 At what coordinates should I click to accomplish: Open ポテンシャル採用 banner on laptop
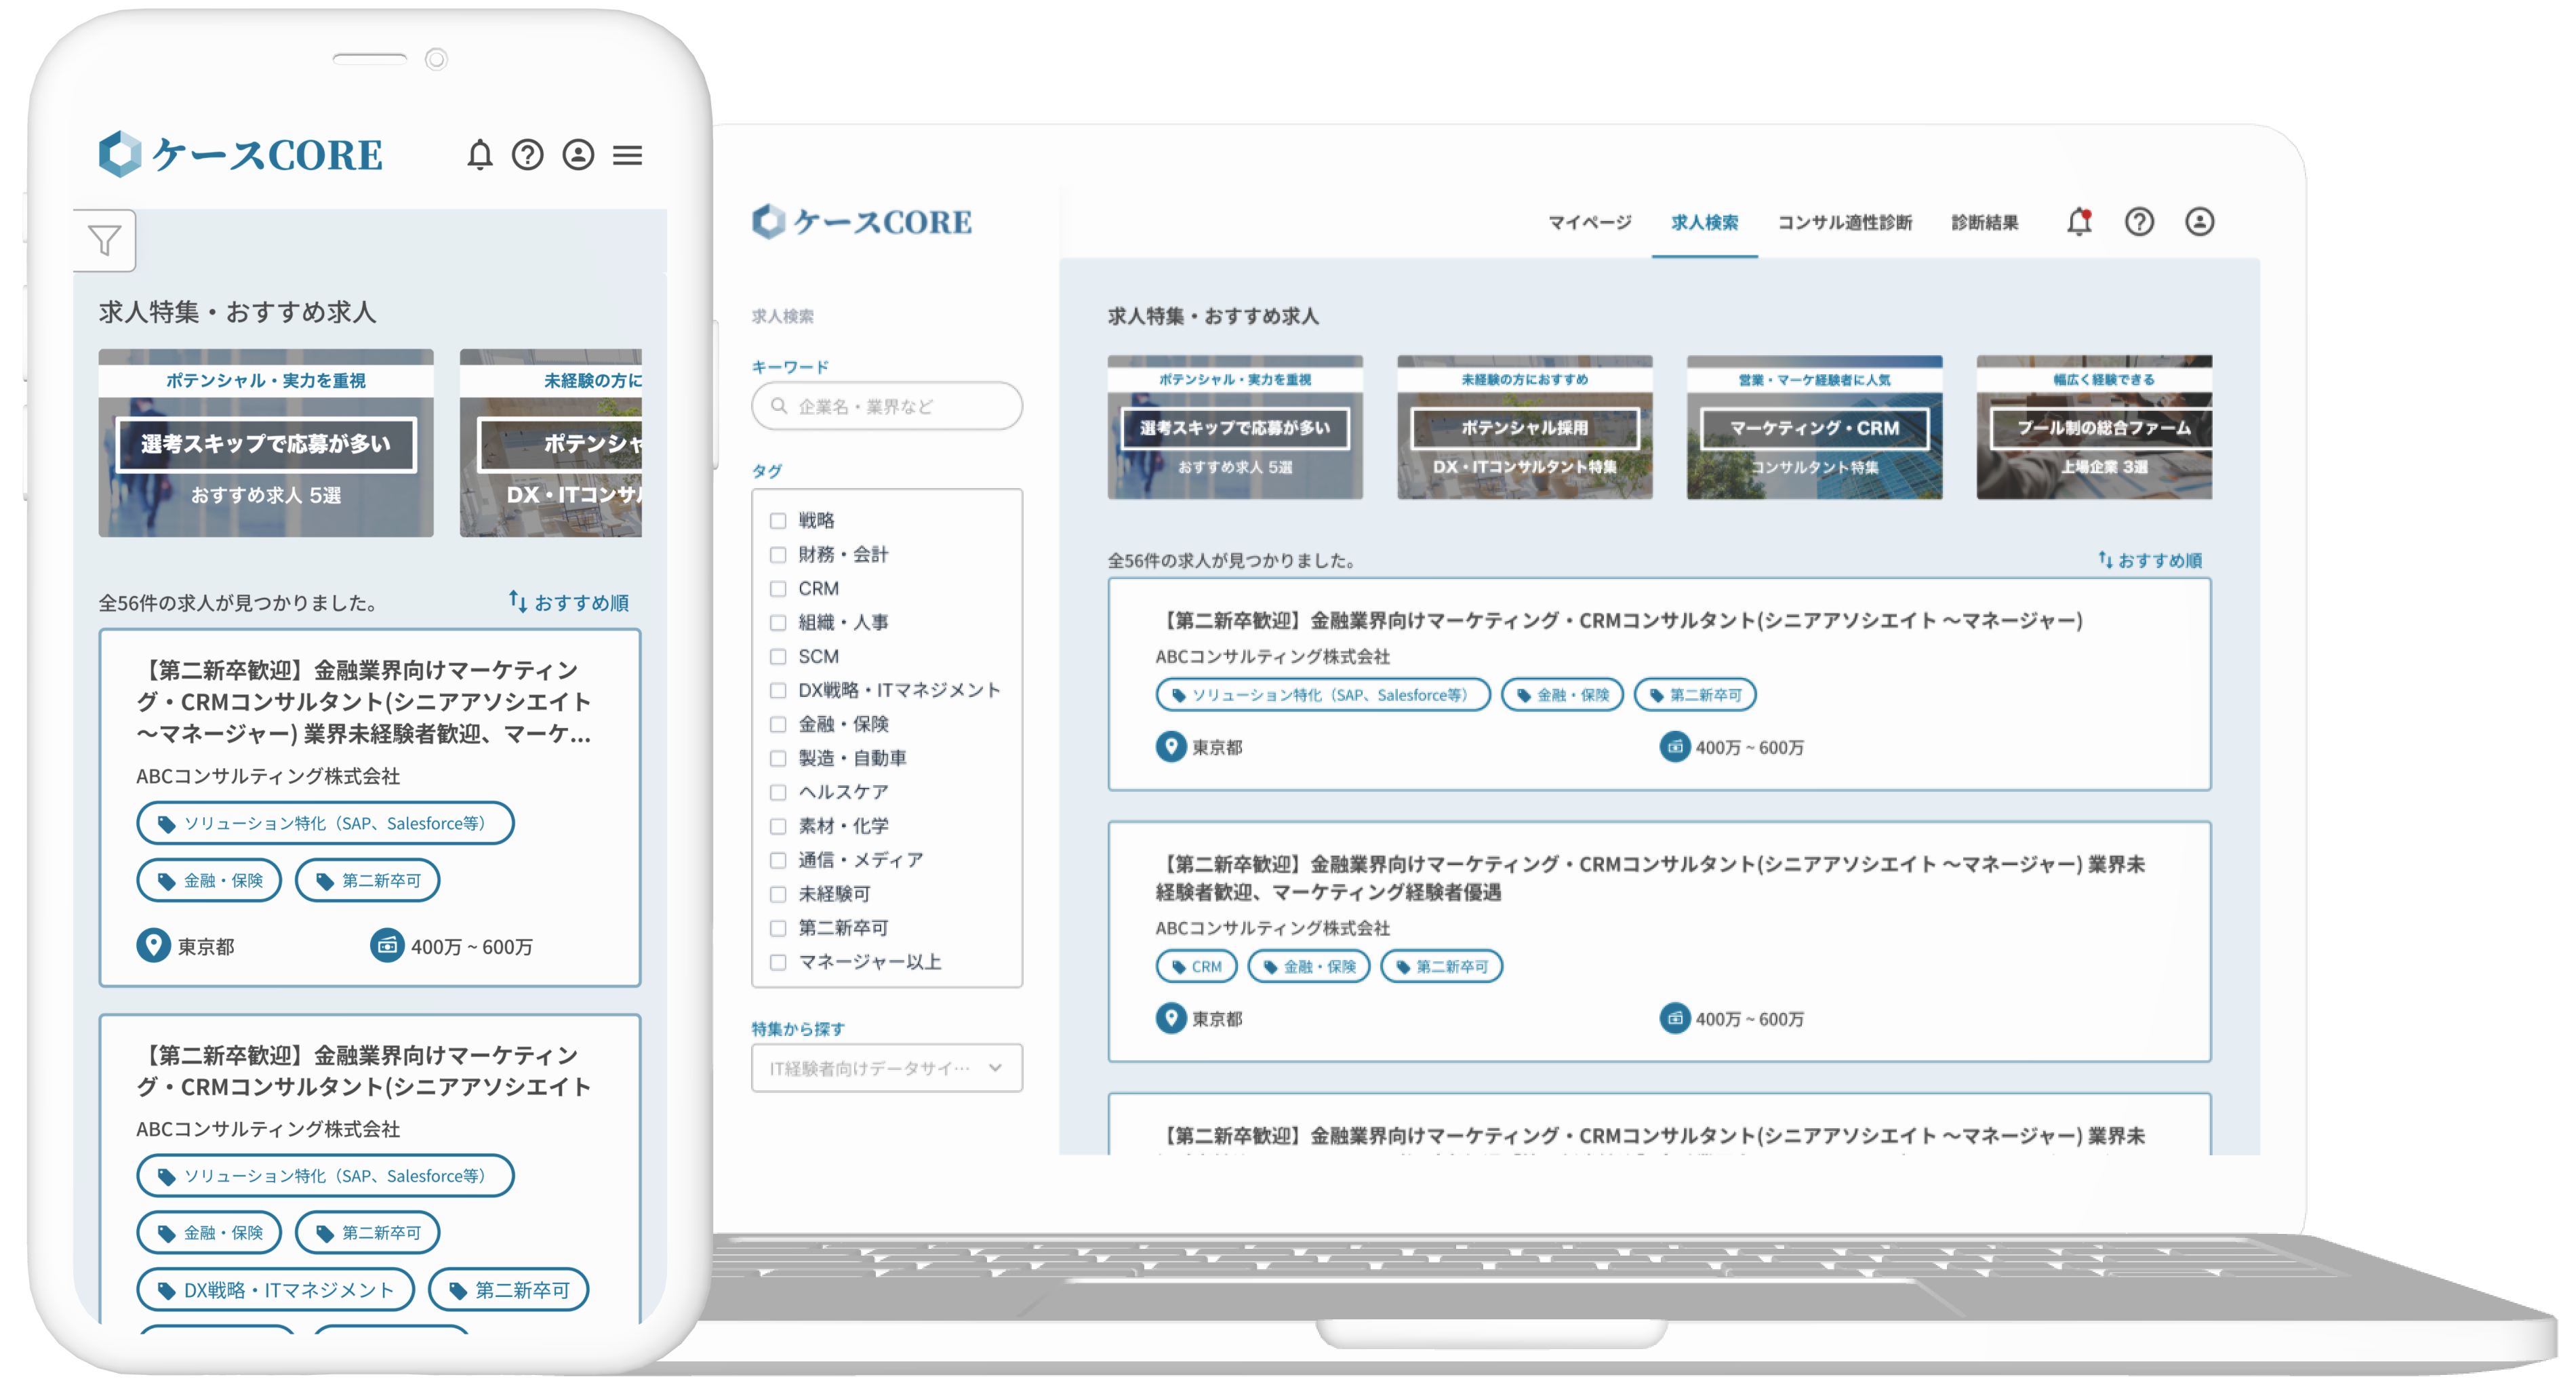(x=1525, y=427)
